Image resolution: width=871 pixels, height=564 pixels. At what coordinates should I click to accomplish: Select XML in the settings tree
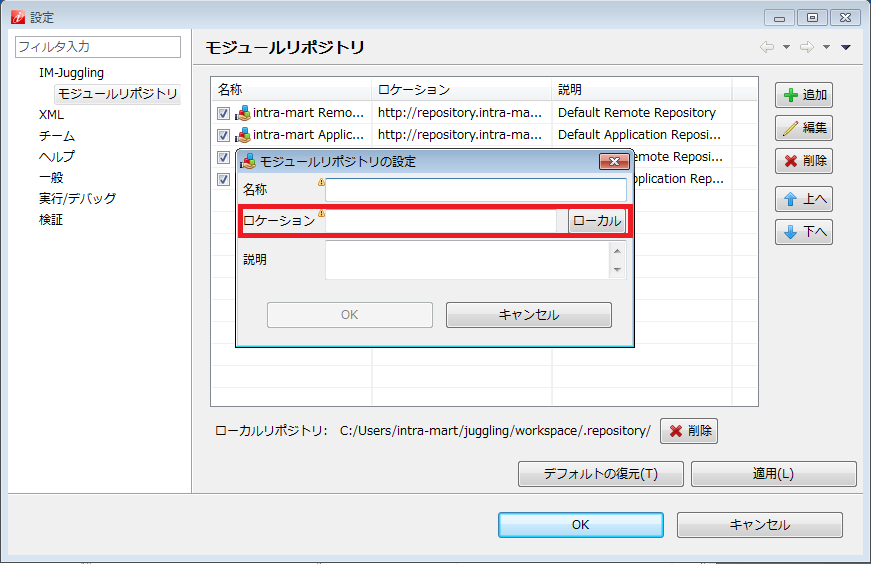[51, 115]
